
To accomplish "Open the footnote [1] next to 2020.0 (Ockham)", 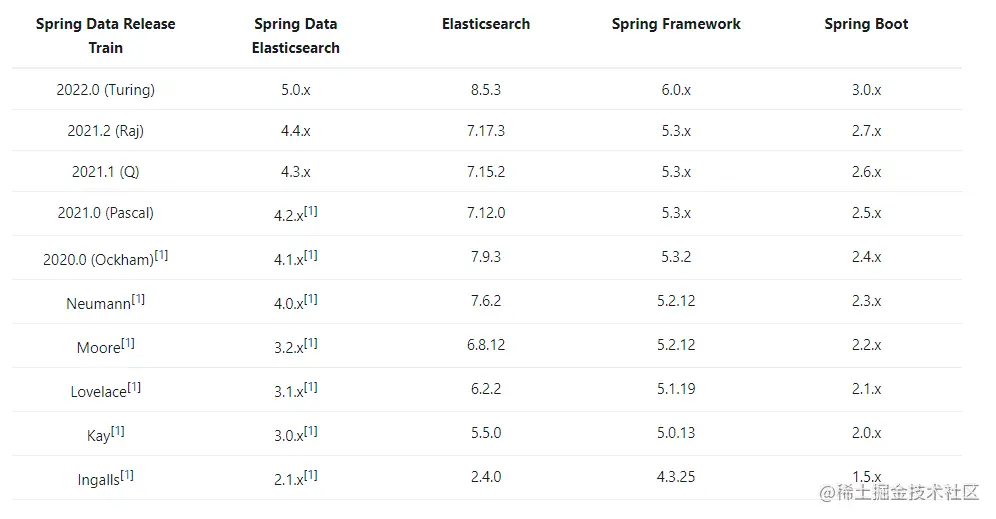I will 161,255.
